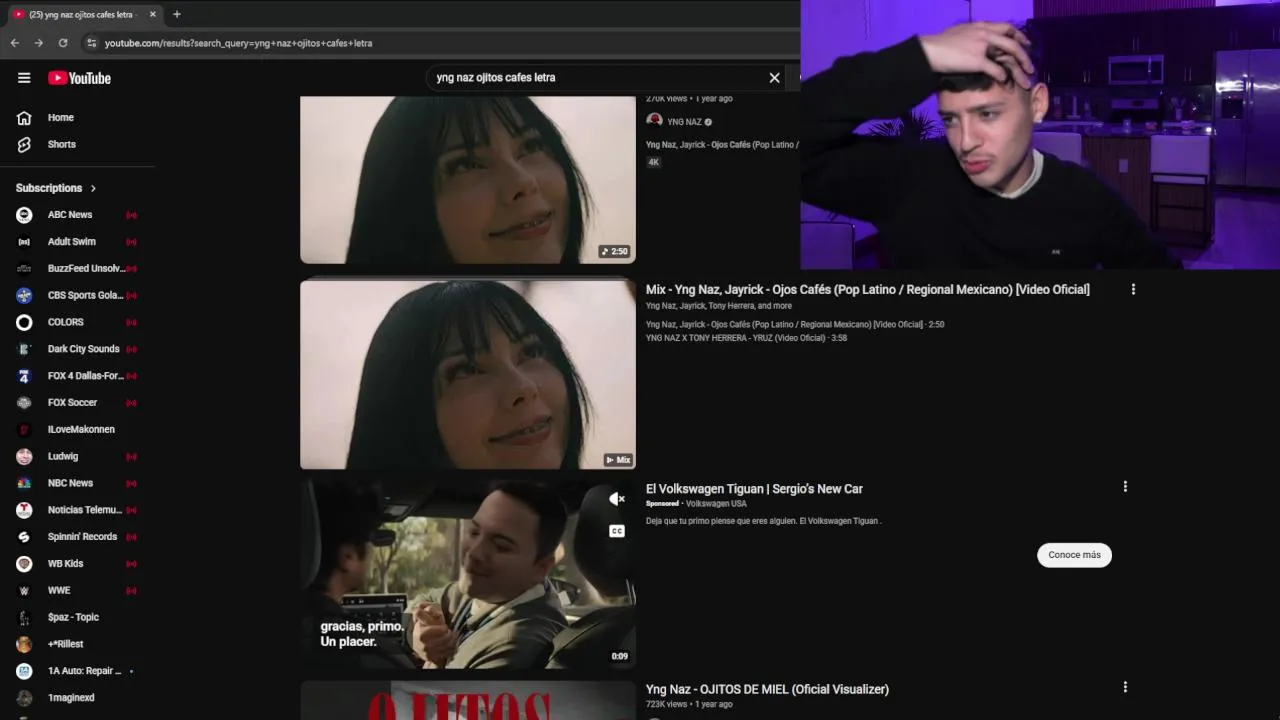Screen dimensions: 1280x720
Task: Click the browser address bar URL
Action: [x=238, y=43]
